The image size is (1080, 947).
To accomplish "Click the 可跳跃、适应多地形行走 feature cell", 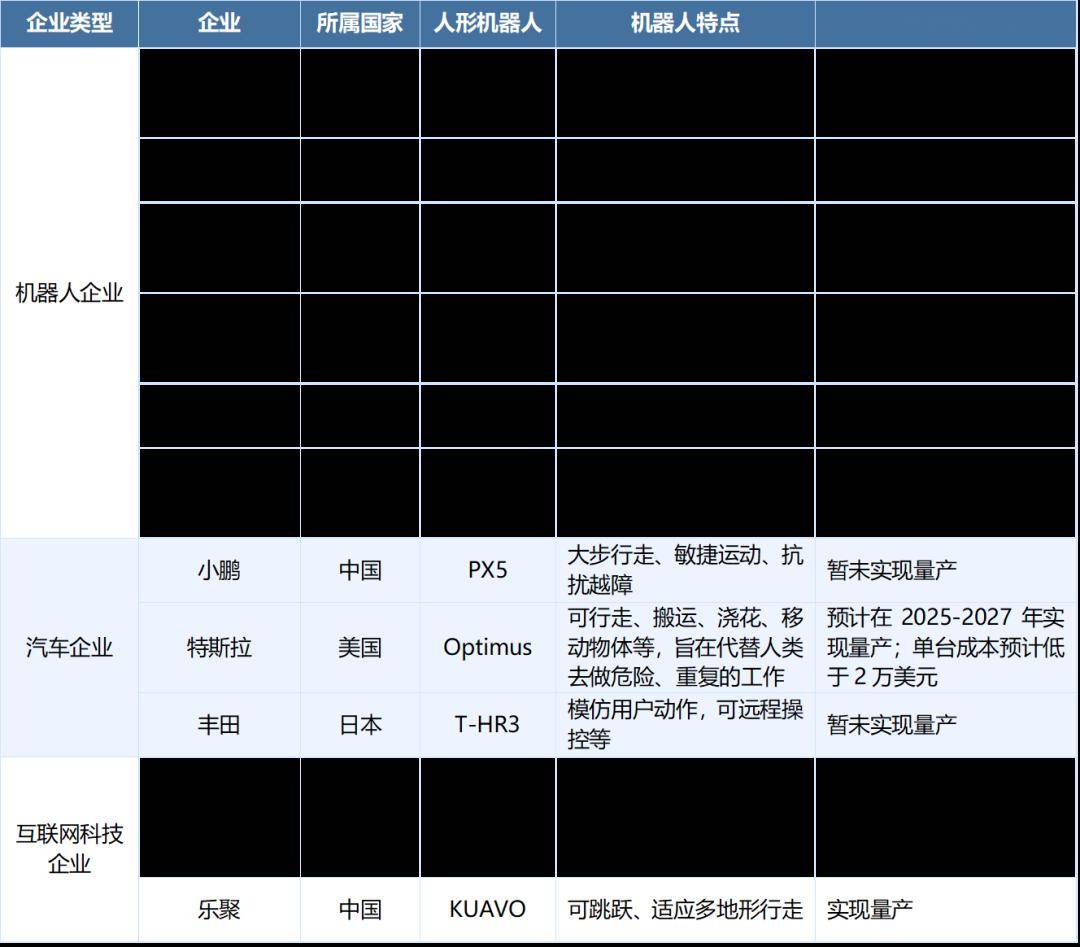I will click(685, 910).
